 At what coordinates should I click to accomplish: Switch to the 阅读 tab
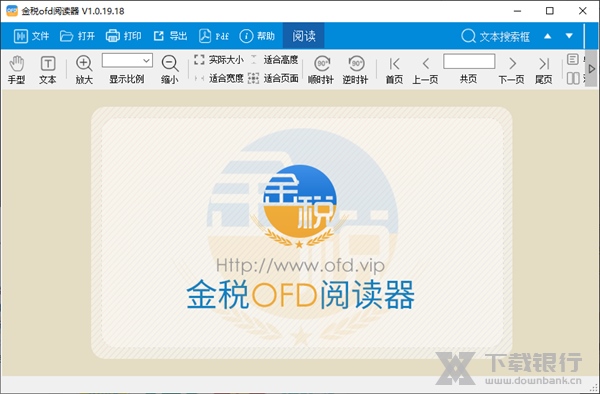pyautogui.click(x=303, y=36)
